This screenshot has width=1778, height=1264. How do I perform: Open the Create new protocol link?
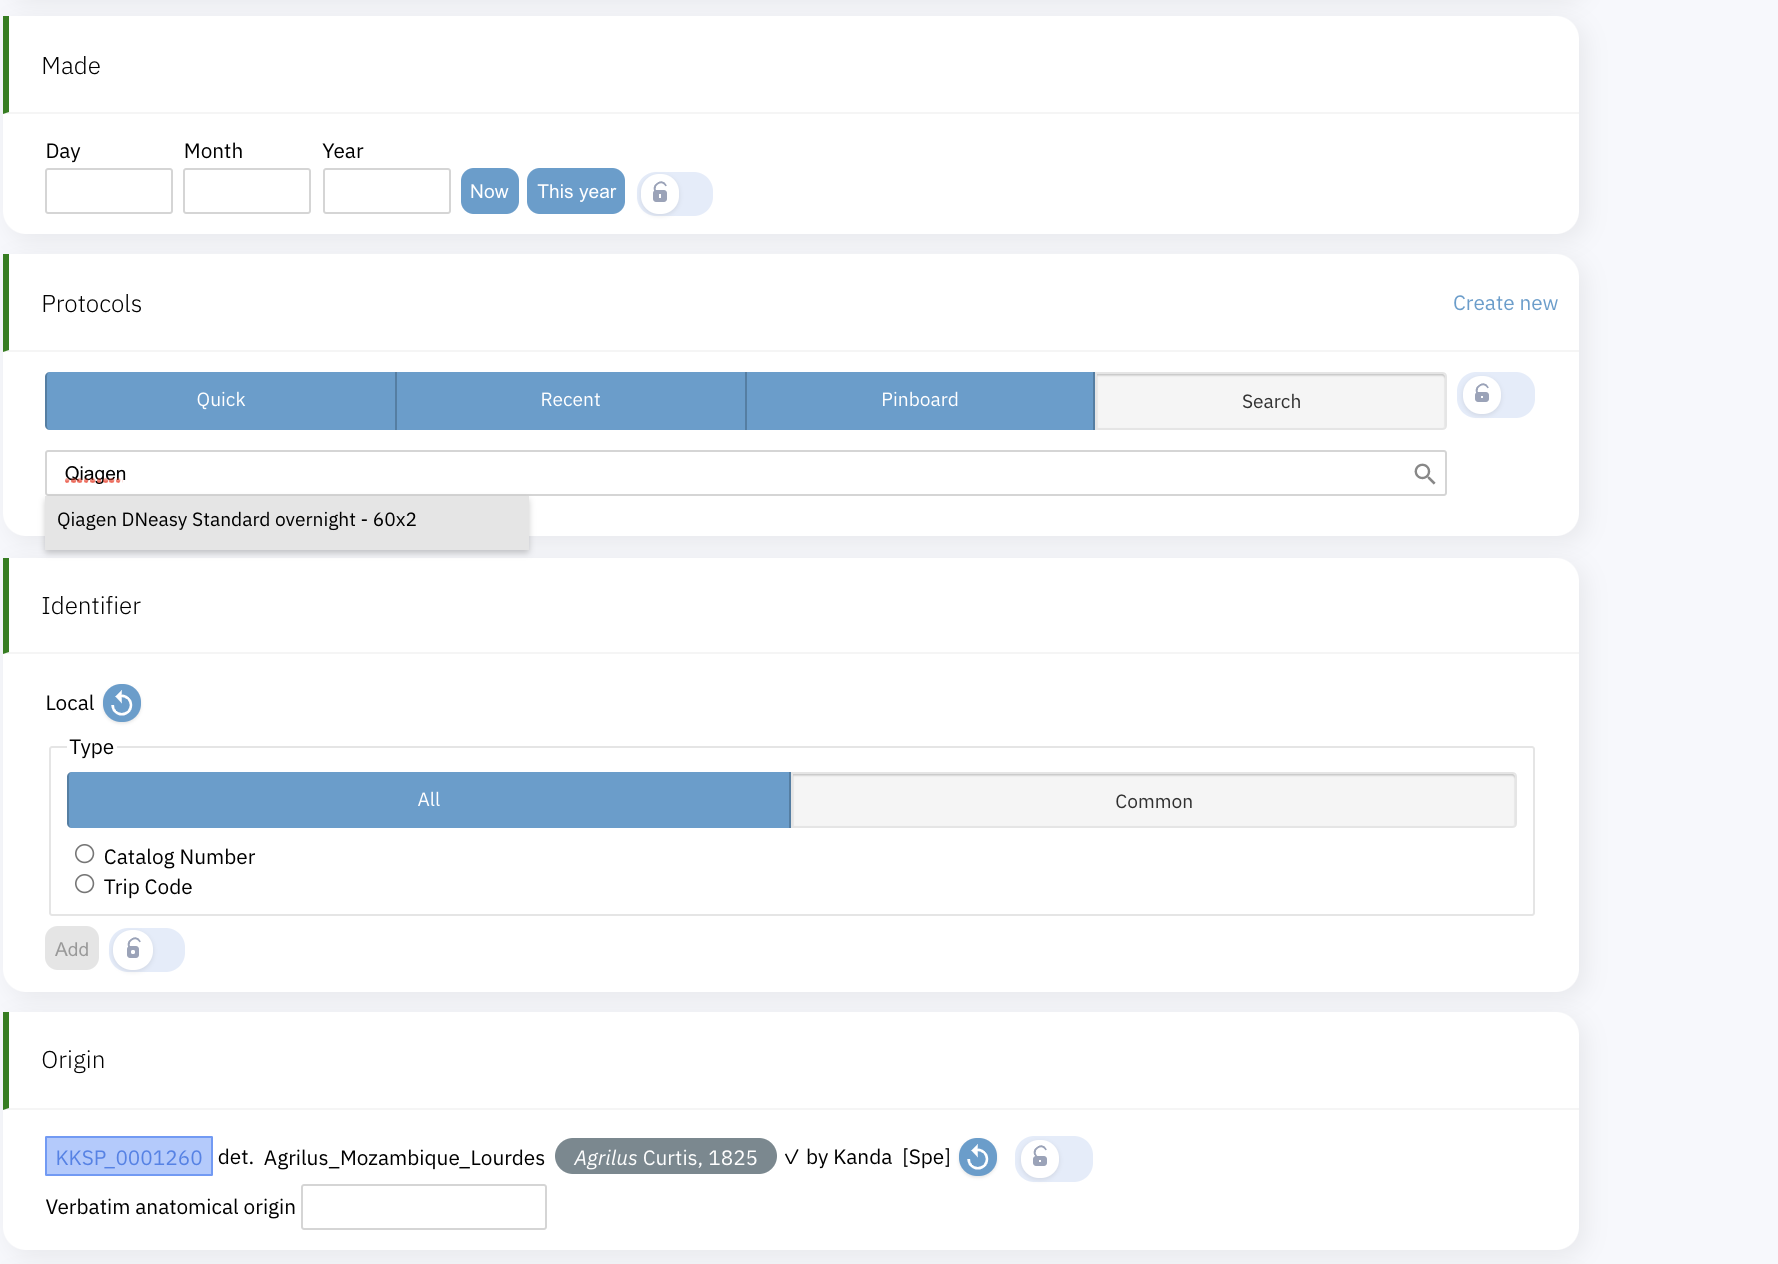pyautogui.click(x=1505, y=303)
